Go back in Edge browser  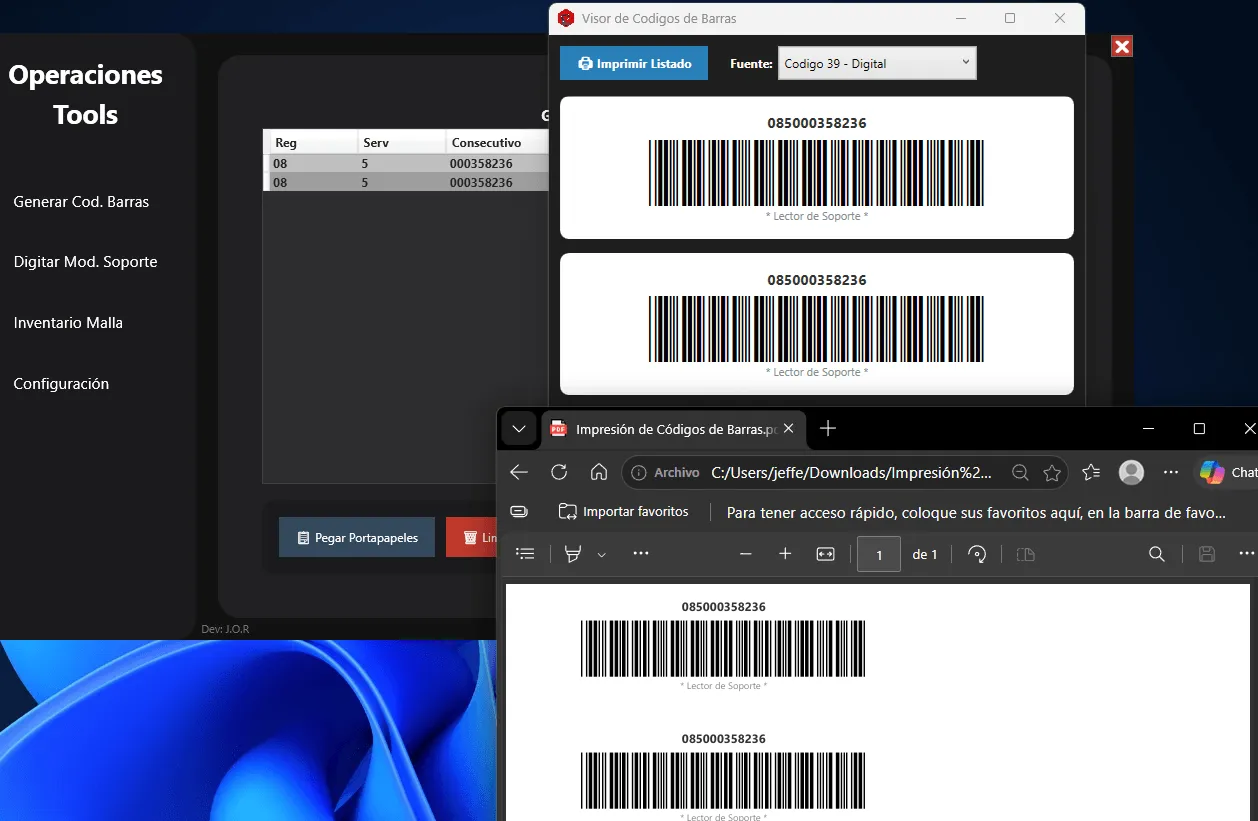point(518,472)
